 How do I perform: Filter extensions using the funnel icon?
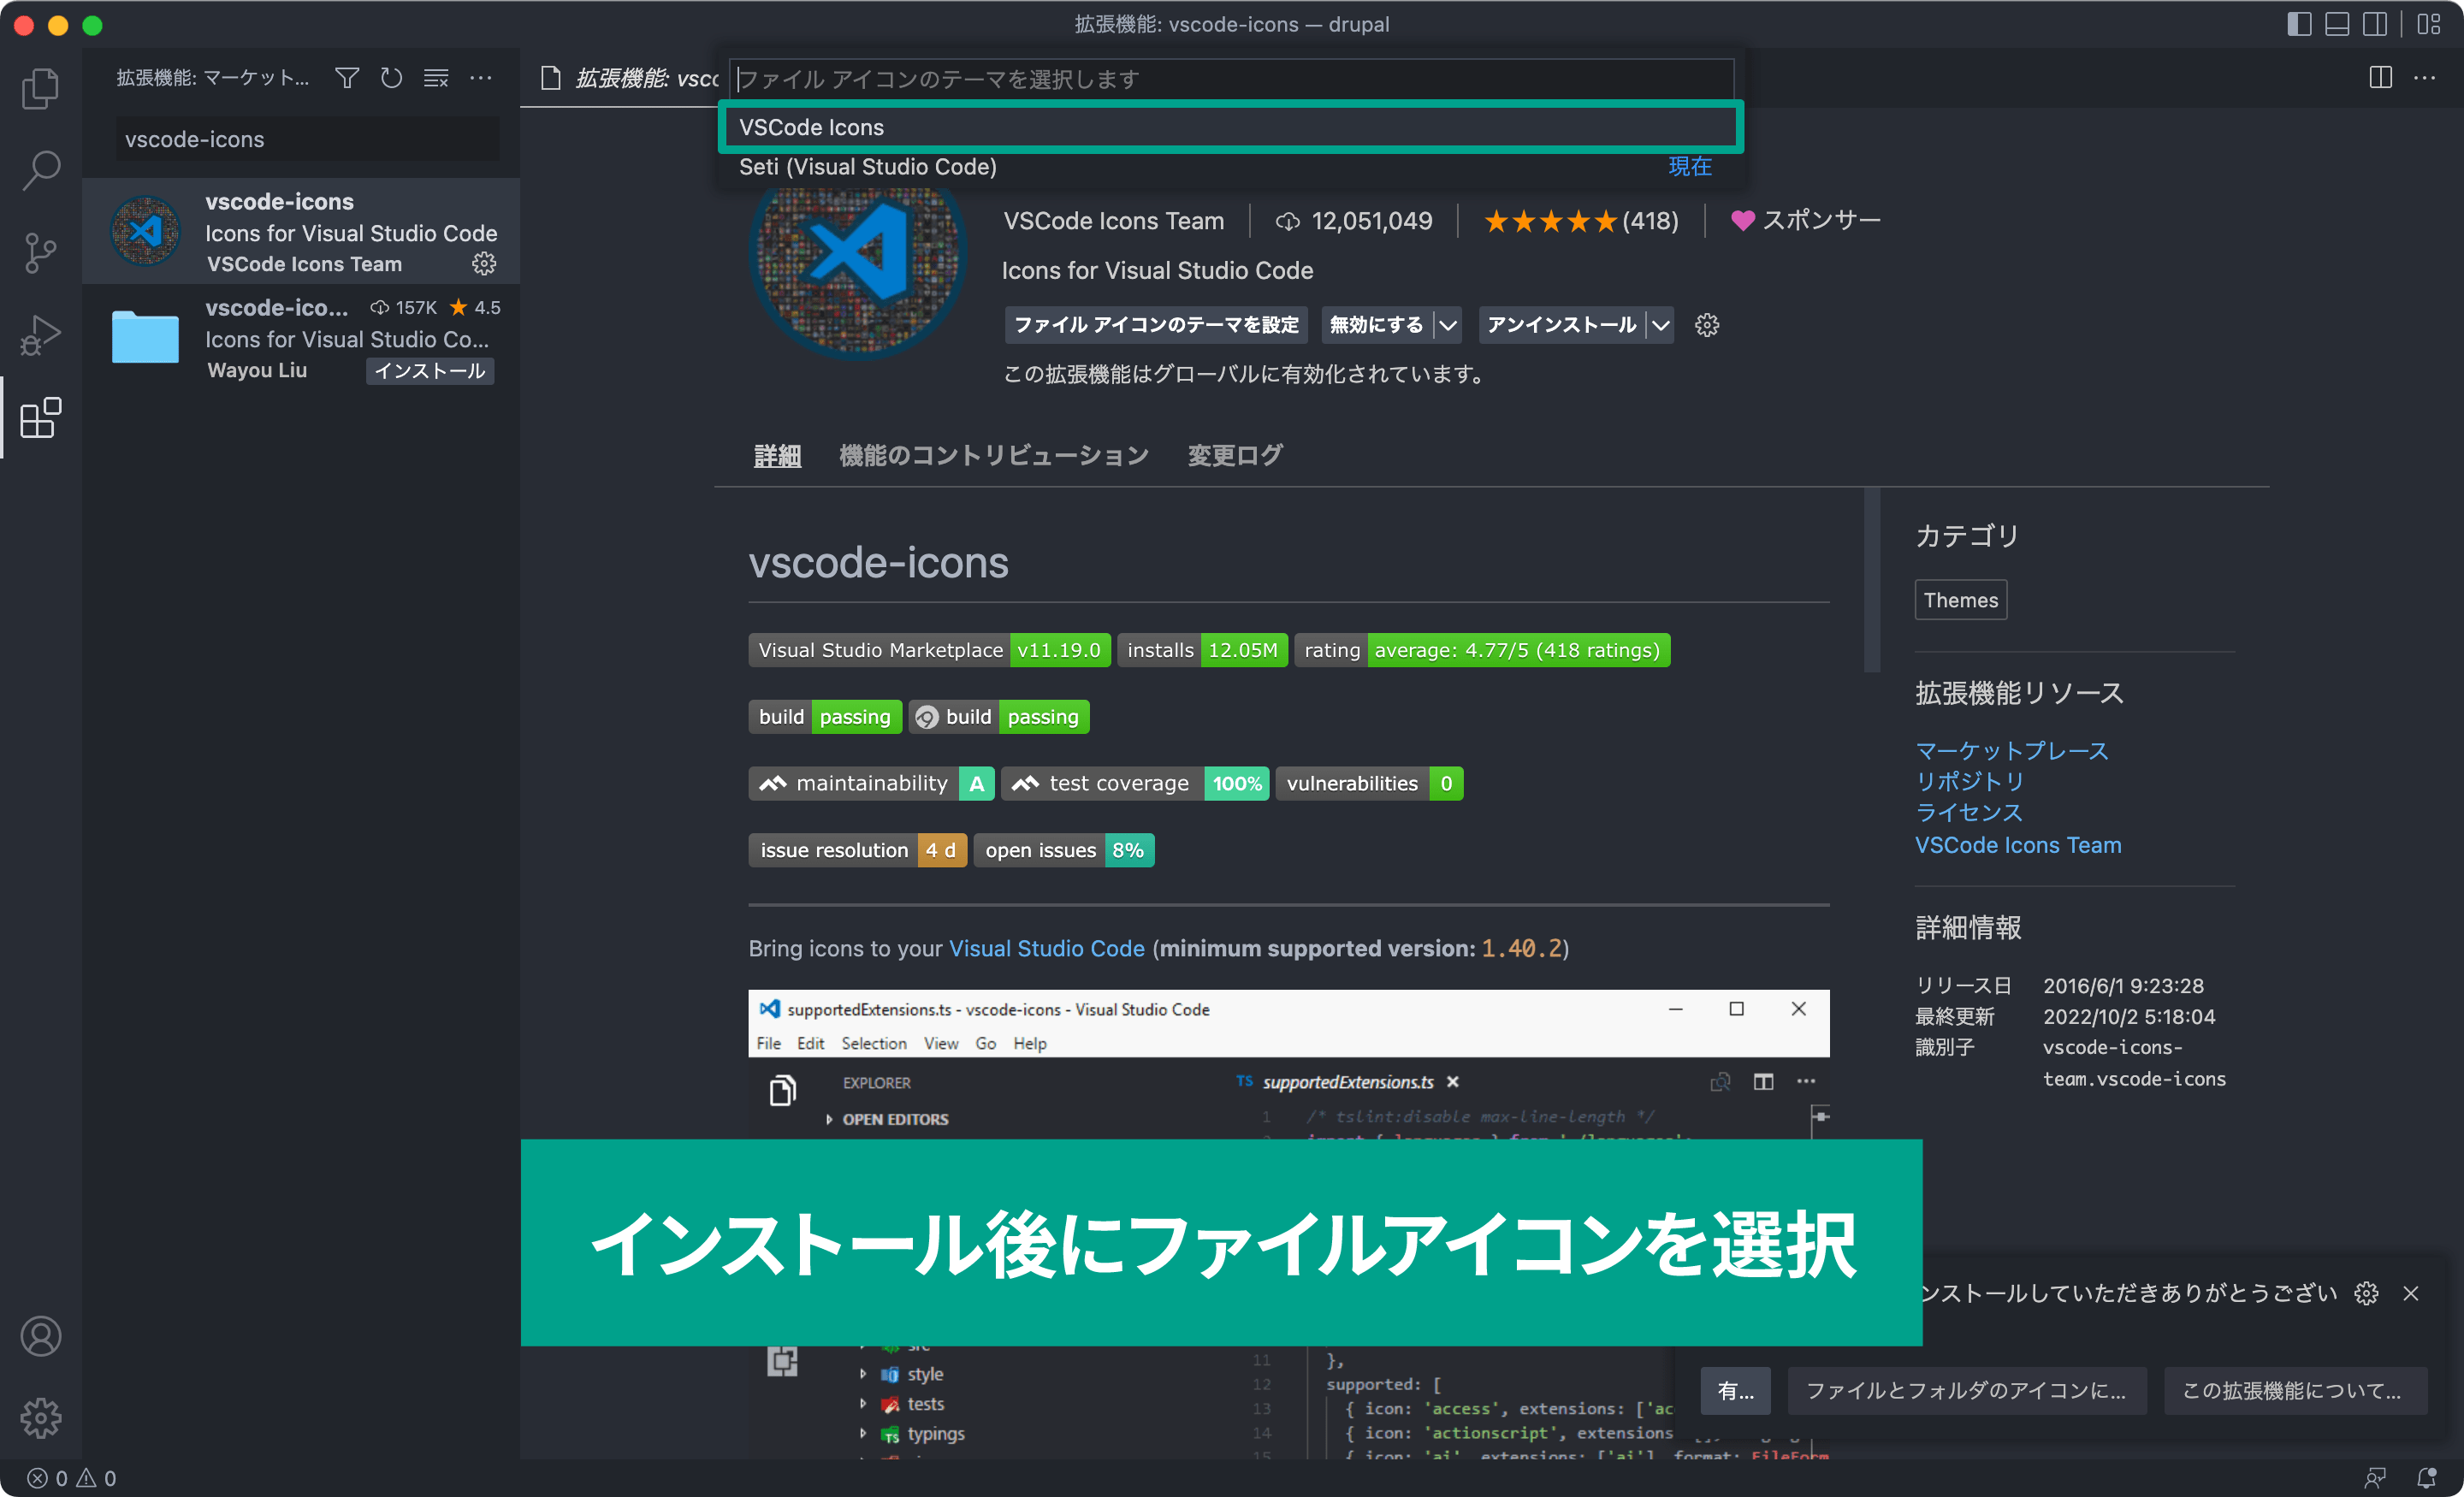(x=347, y=78)
